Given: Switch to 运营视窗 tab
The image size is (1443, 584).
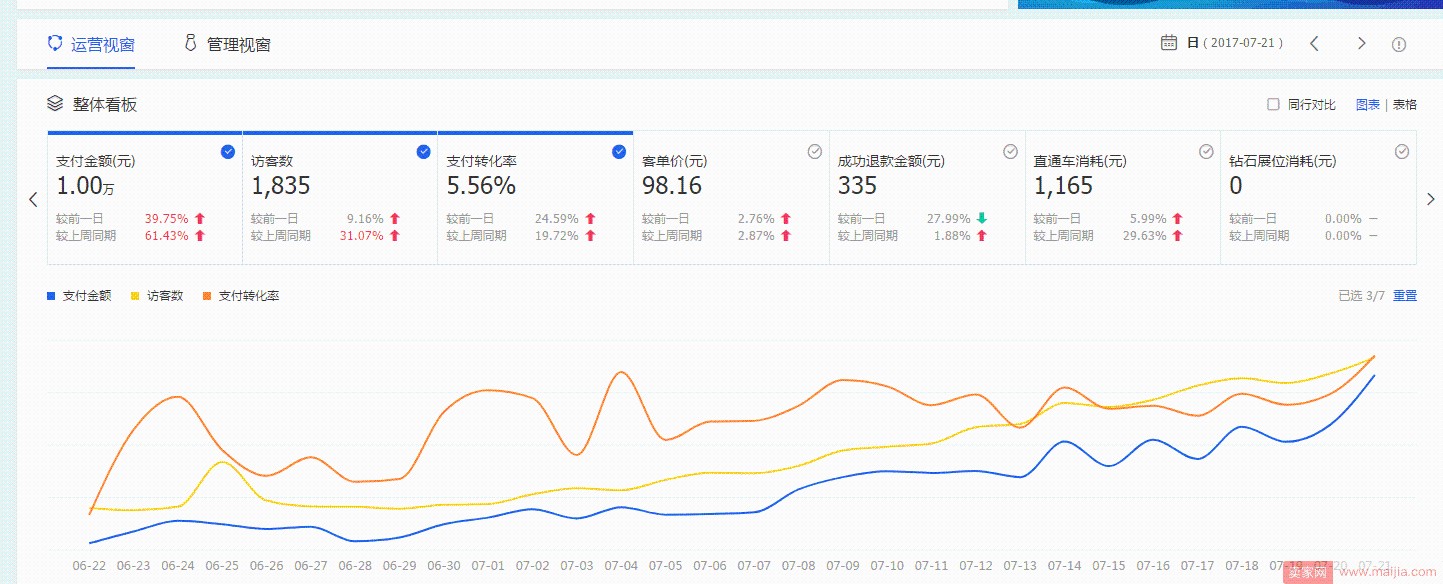Looking at the screenshot, I should (91, 44).
